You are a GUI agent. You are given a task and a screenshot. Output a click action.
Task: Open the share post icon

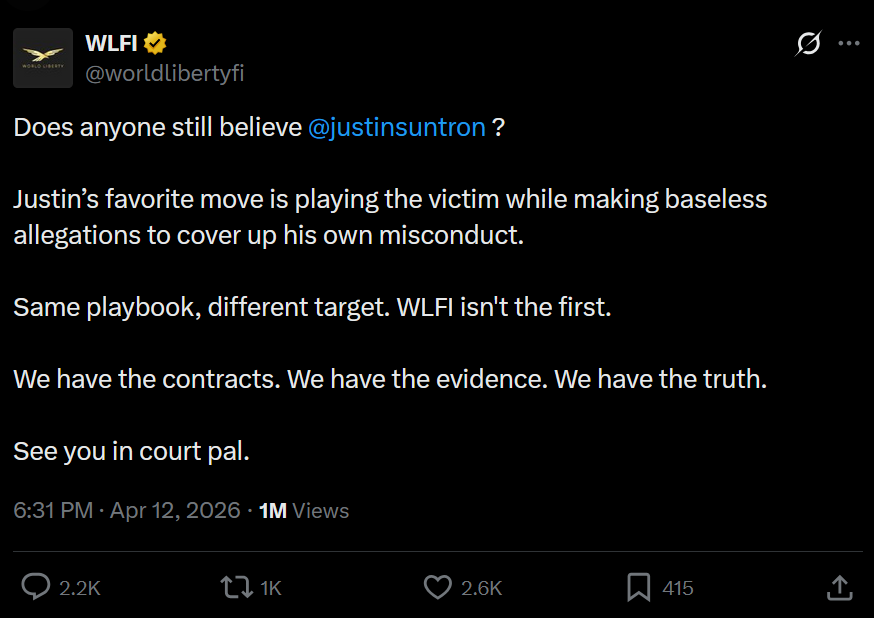[840, 587]
